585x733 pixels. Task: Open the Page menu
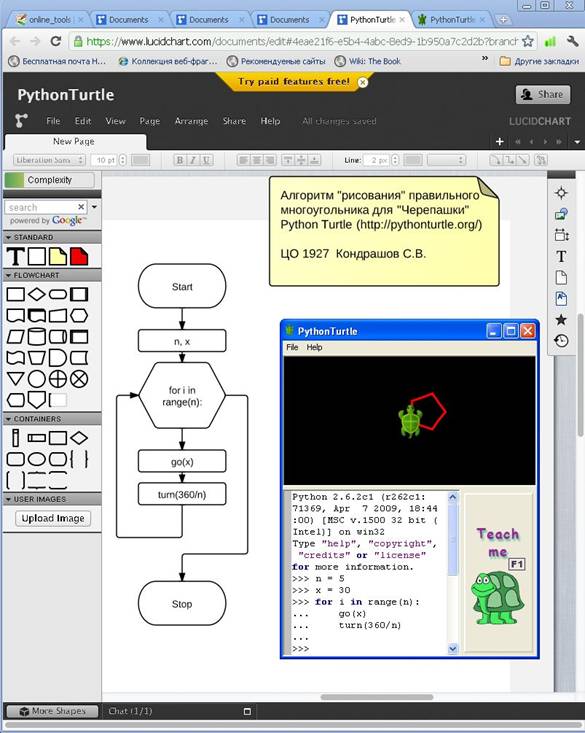tap(150, 121)
